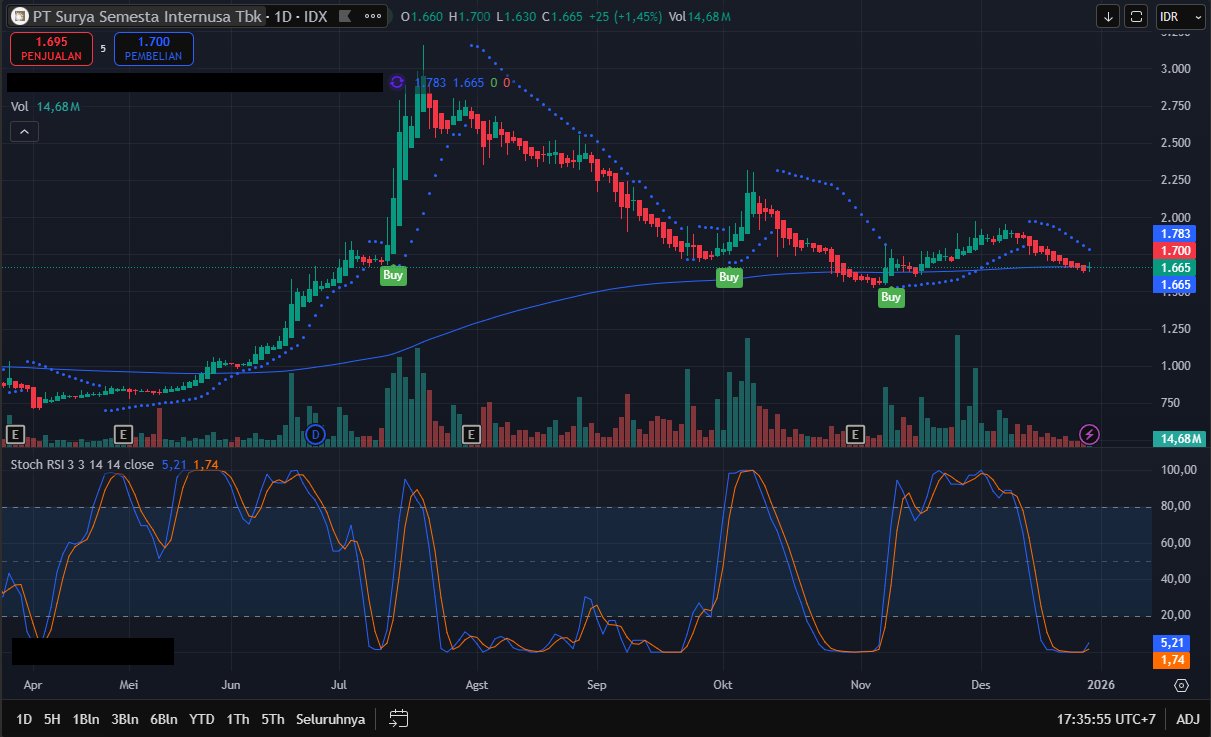
Task: Open the go-to-date calendar icon
Action: point(399,718)
